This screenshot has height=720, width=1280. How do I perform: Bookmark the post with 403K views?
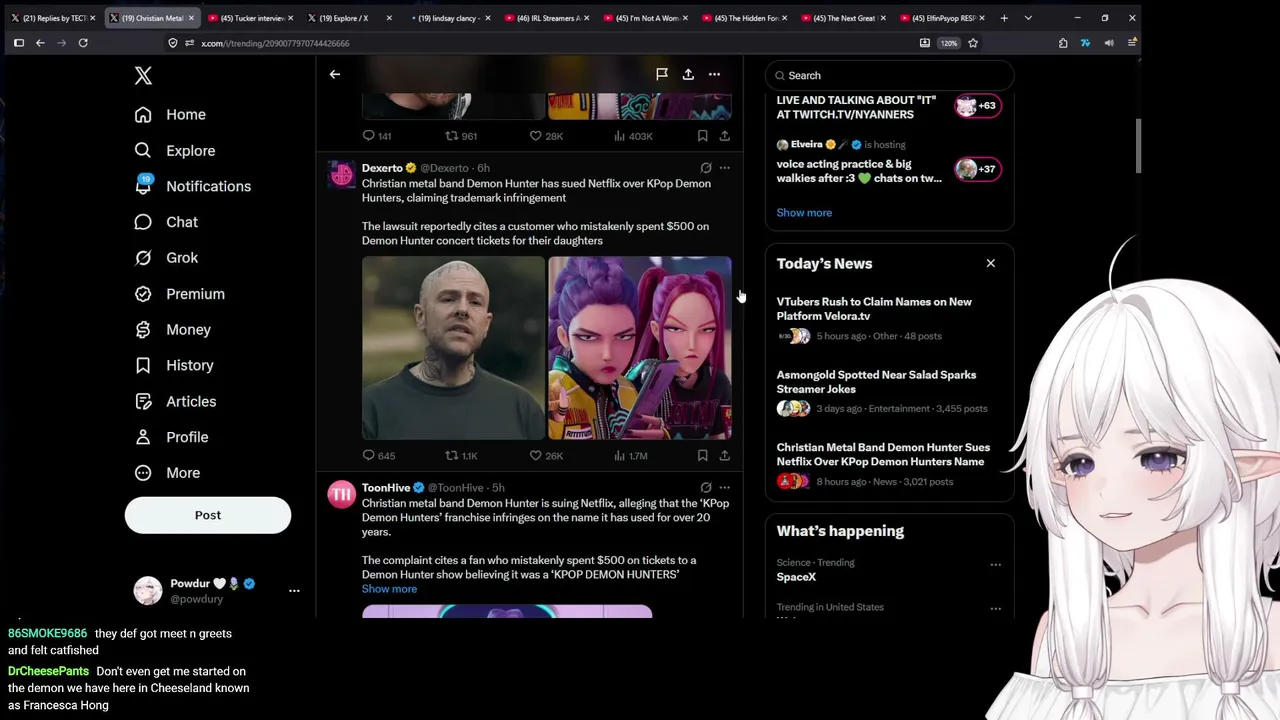click(x=702, y=136)
